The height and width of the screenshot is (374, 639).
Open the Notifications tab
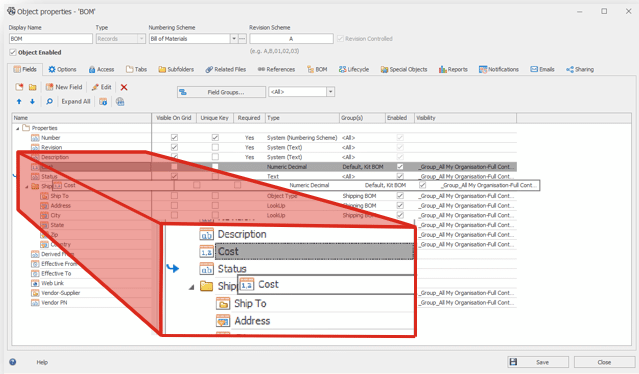pos(499,69)
